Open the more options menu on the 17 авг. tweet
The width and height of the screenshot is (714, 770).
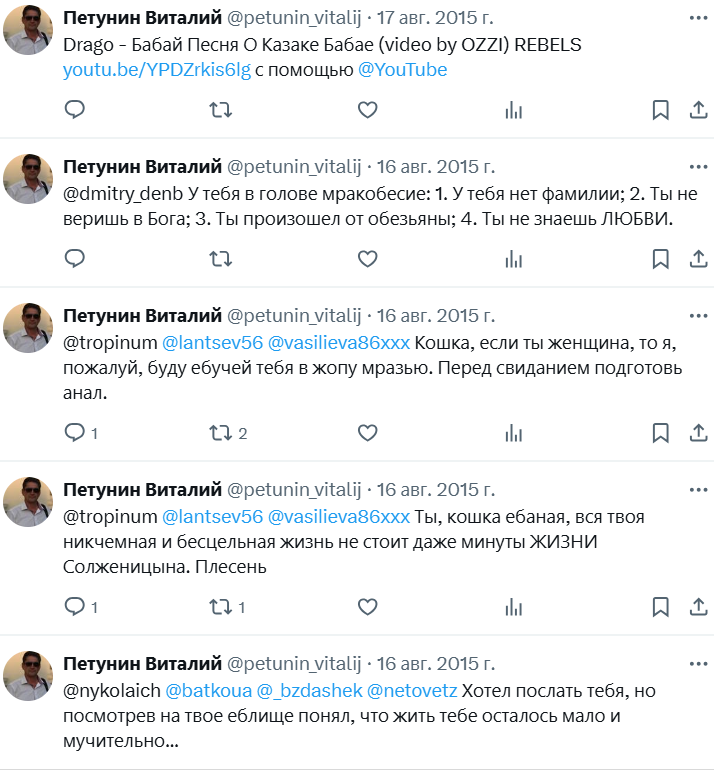[x=697, y=18]
